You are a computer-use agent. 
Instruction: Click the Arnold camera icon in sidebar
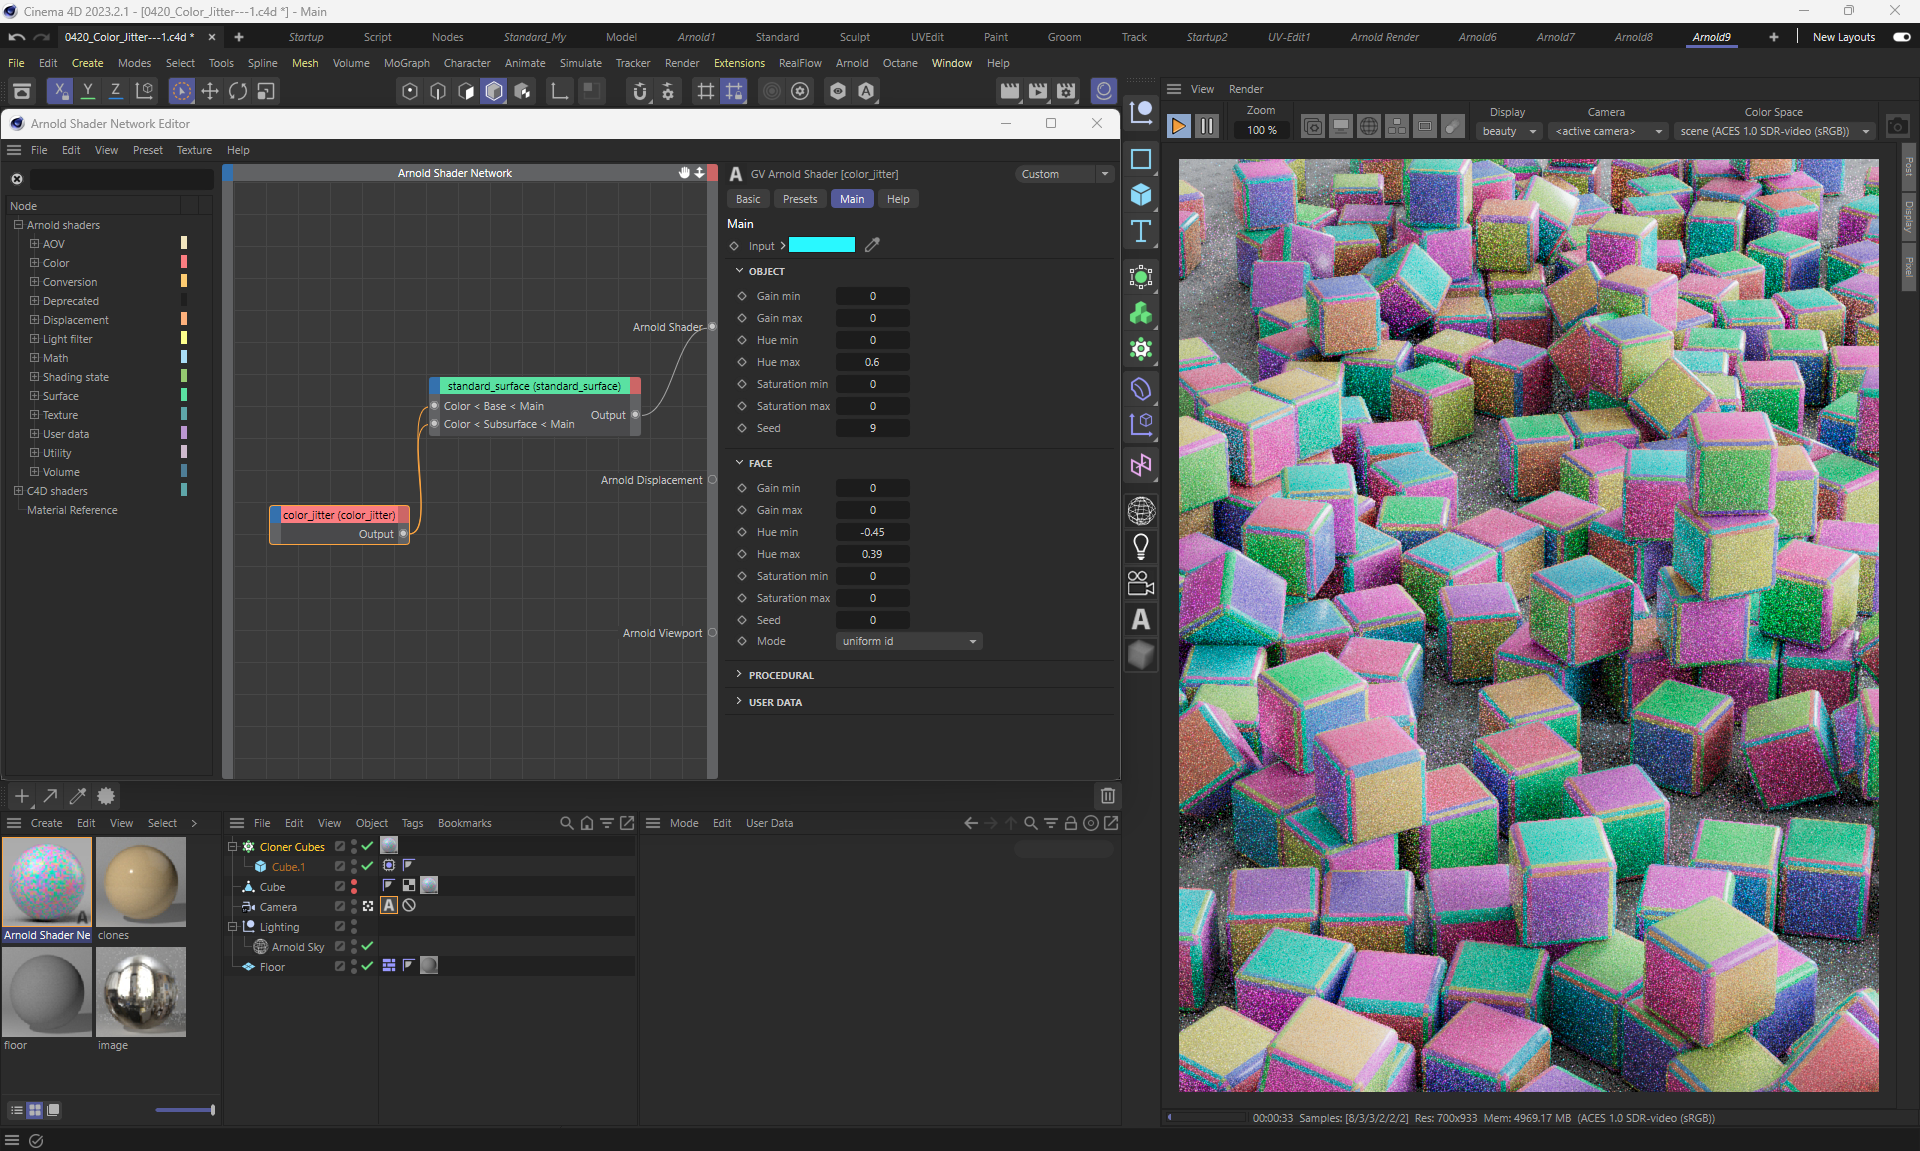tap(1140, 583)
